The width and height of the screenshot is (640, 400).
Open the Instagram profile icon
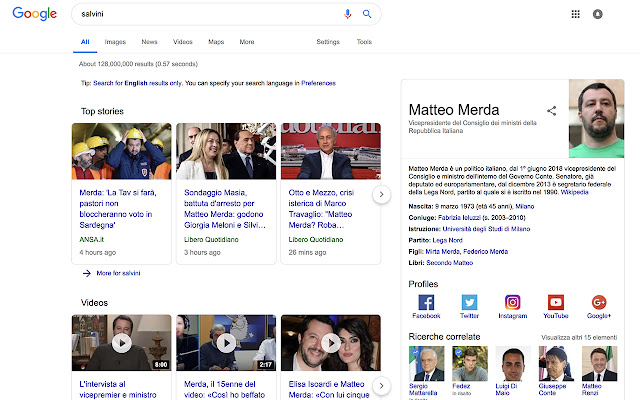(x=513, y=302)
